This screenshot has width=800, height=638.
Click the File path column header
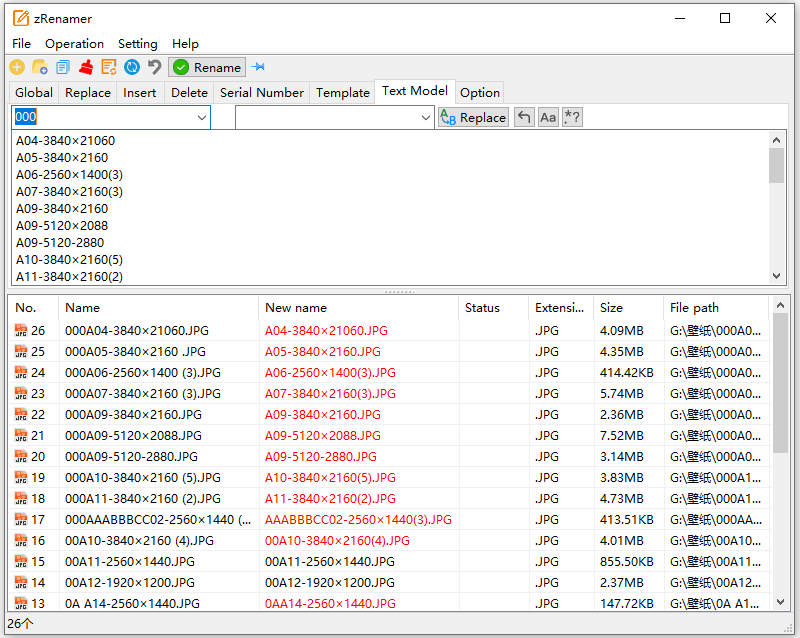click(716, 308)
